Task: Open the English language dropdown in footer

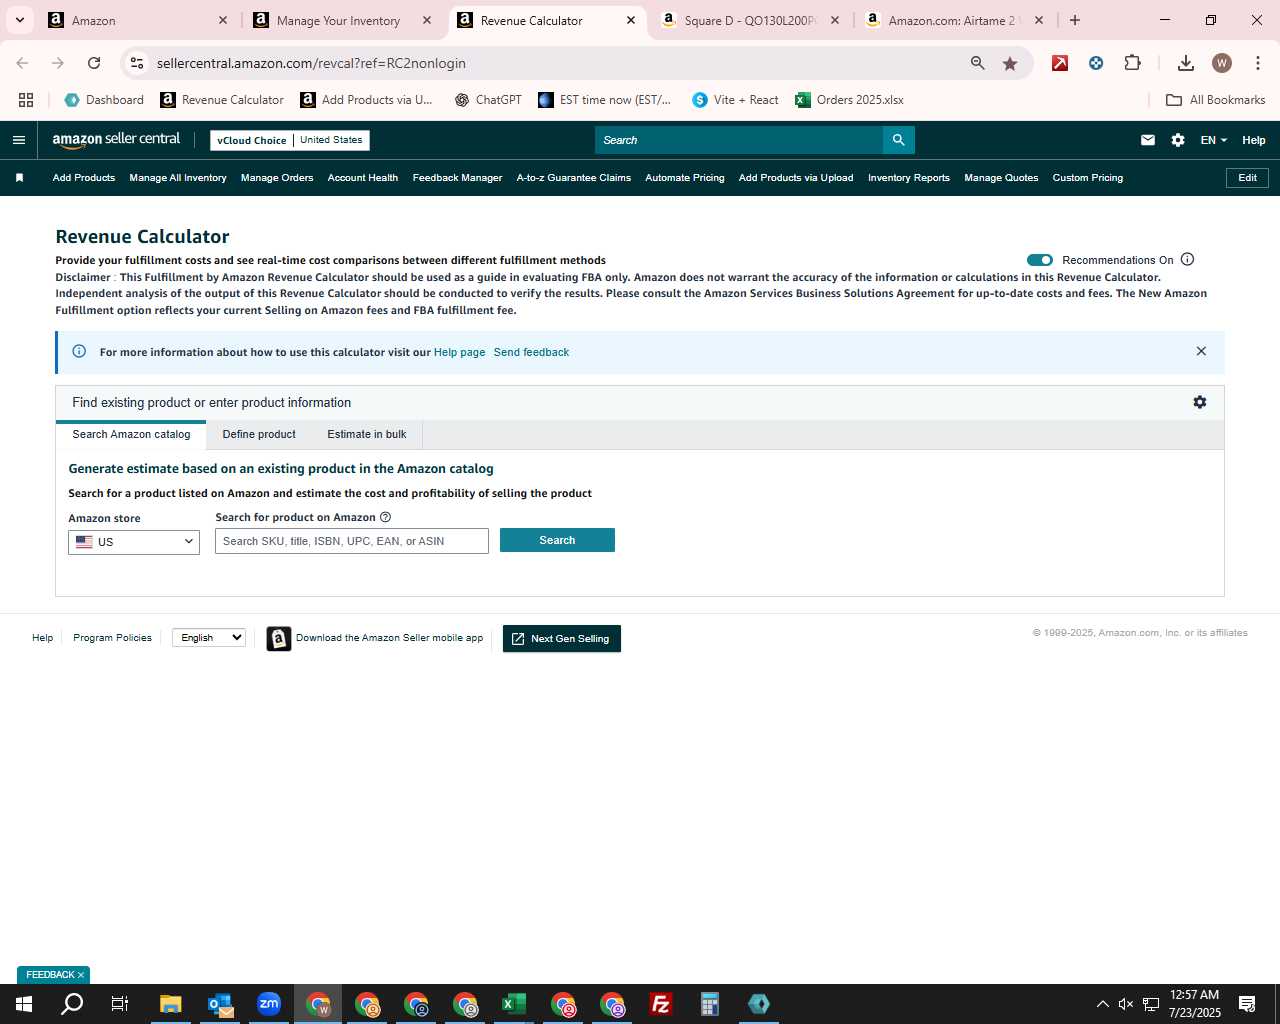Action: [x=209, y=638]
